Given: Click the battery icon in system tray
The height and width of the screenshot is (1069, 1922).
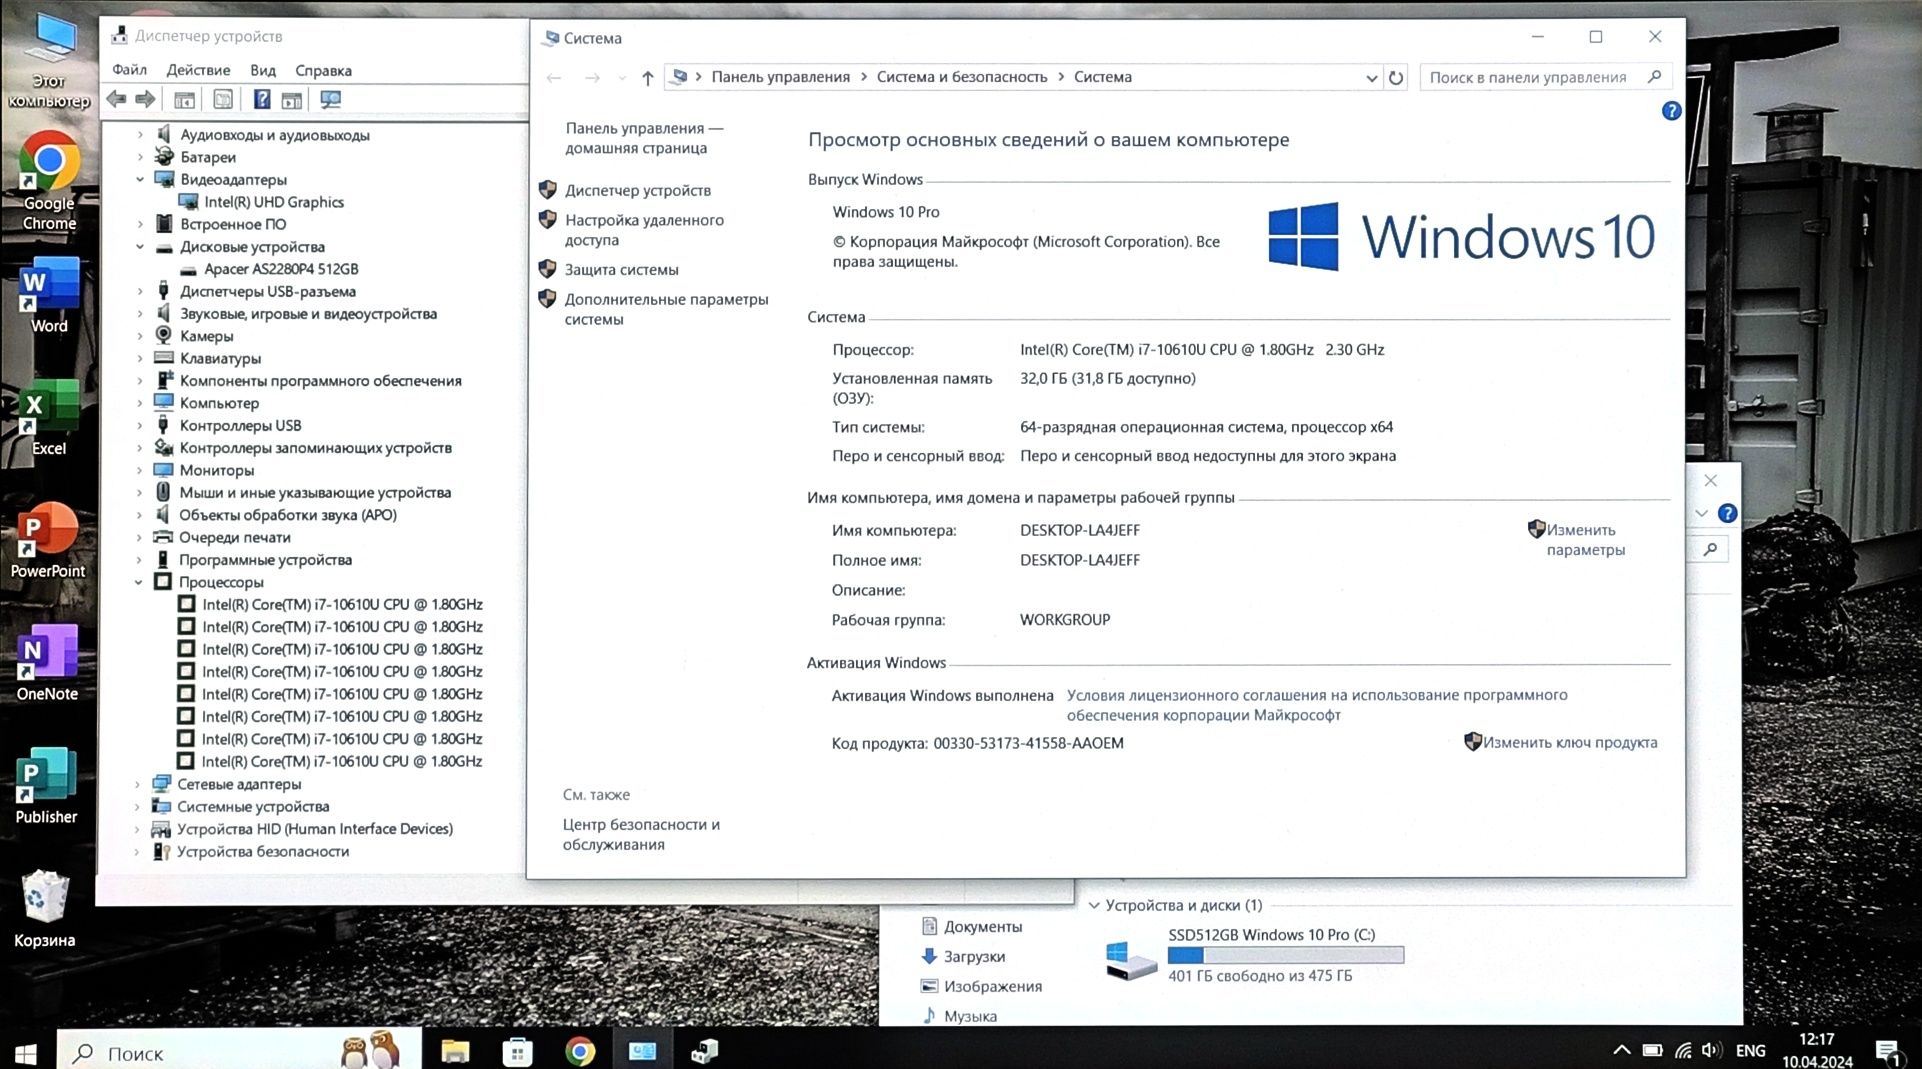Looking at the screenshot, I should click(1652, 1050).
